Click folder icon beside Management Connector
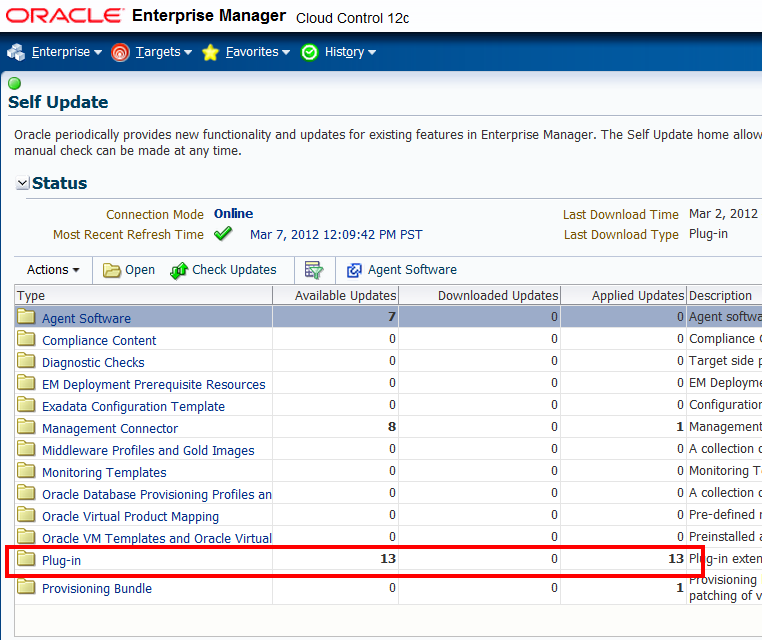The image size is (762, 640). click(26, 427)
